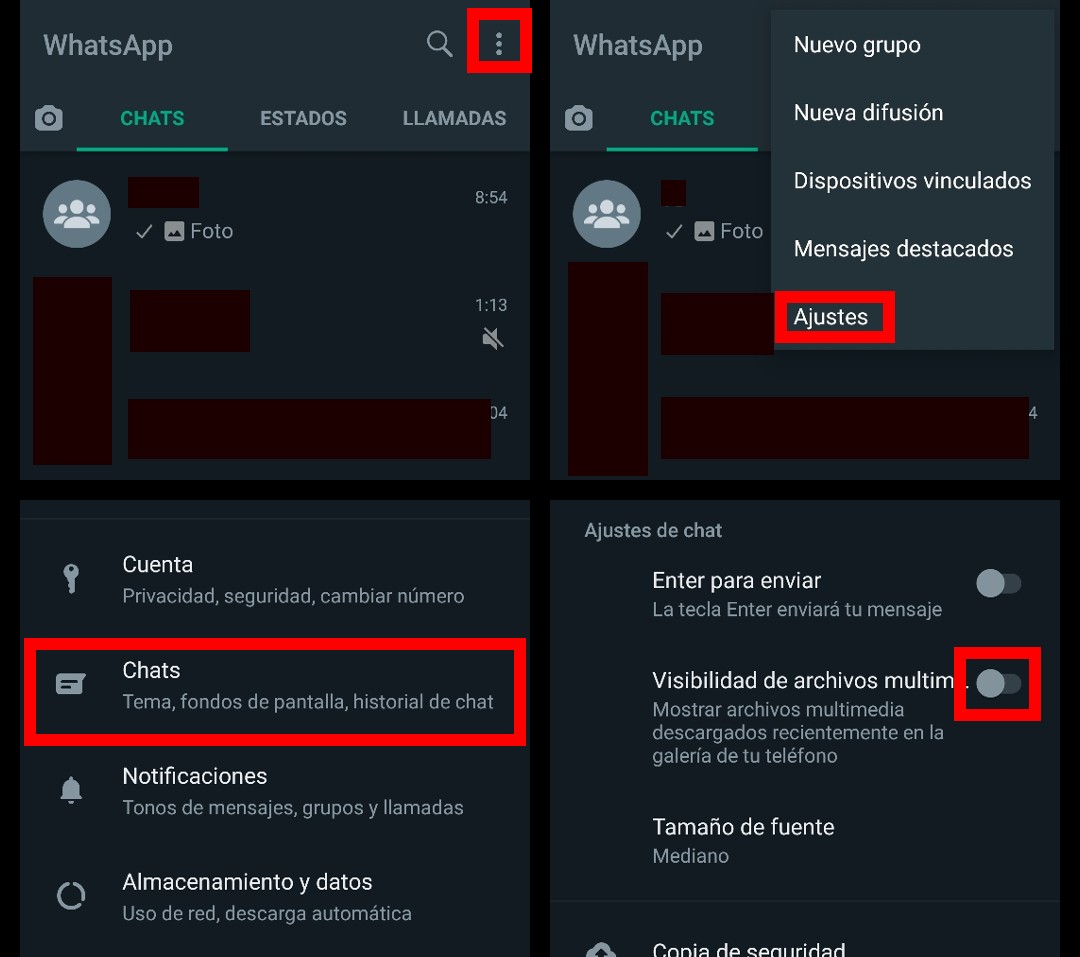The image size is (1080, 957).
Task: Switch to the ESTADOS tab
Action: coord(303,119)
